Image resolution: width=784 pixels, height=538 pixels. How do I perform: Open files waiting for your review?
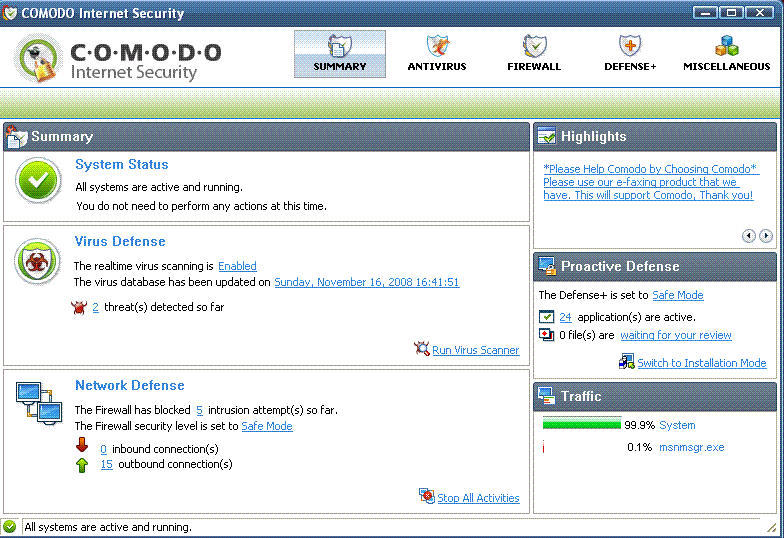pyautogui.click(x=676, y=335)
